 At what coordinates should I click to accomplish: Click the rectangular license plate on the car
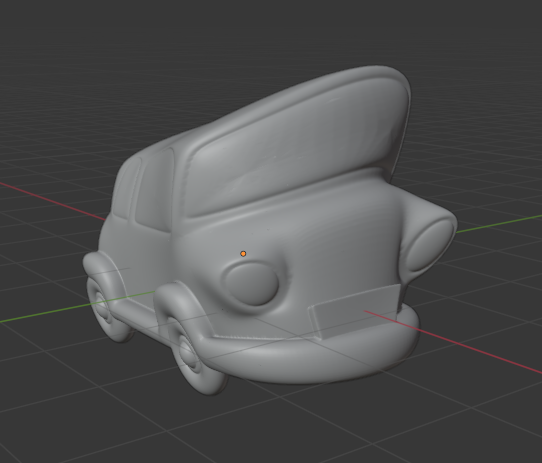(356, 311)
